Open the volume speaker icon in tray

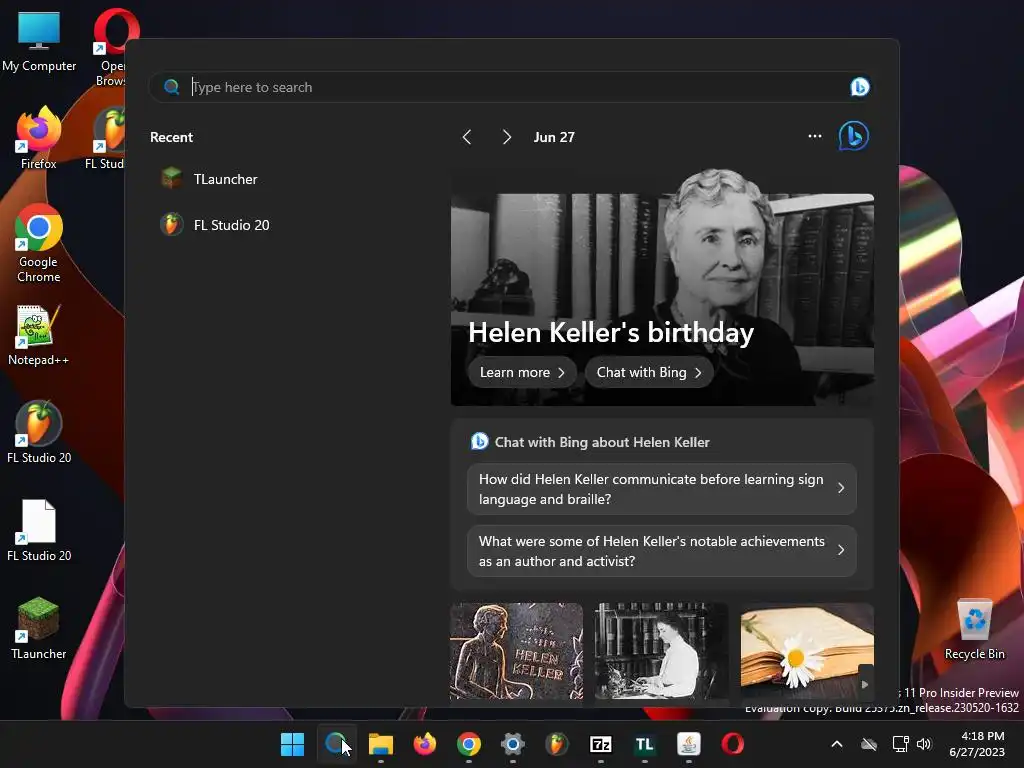923,744
